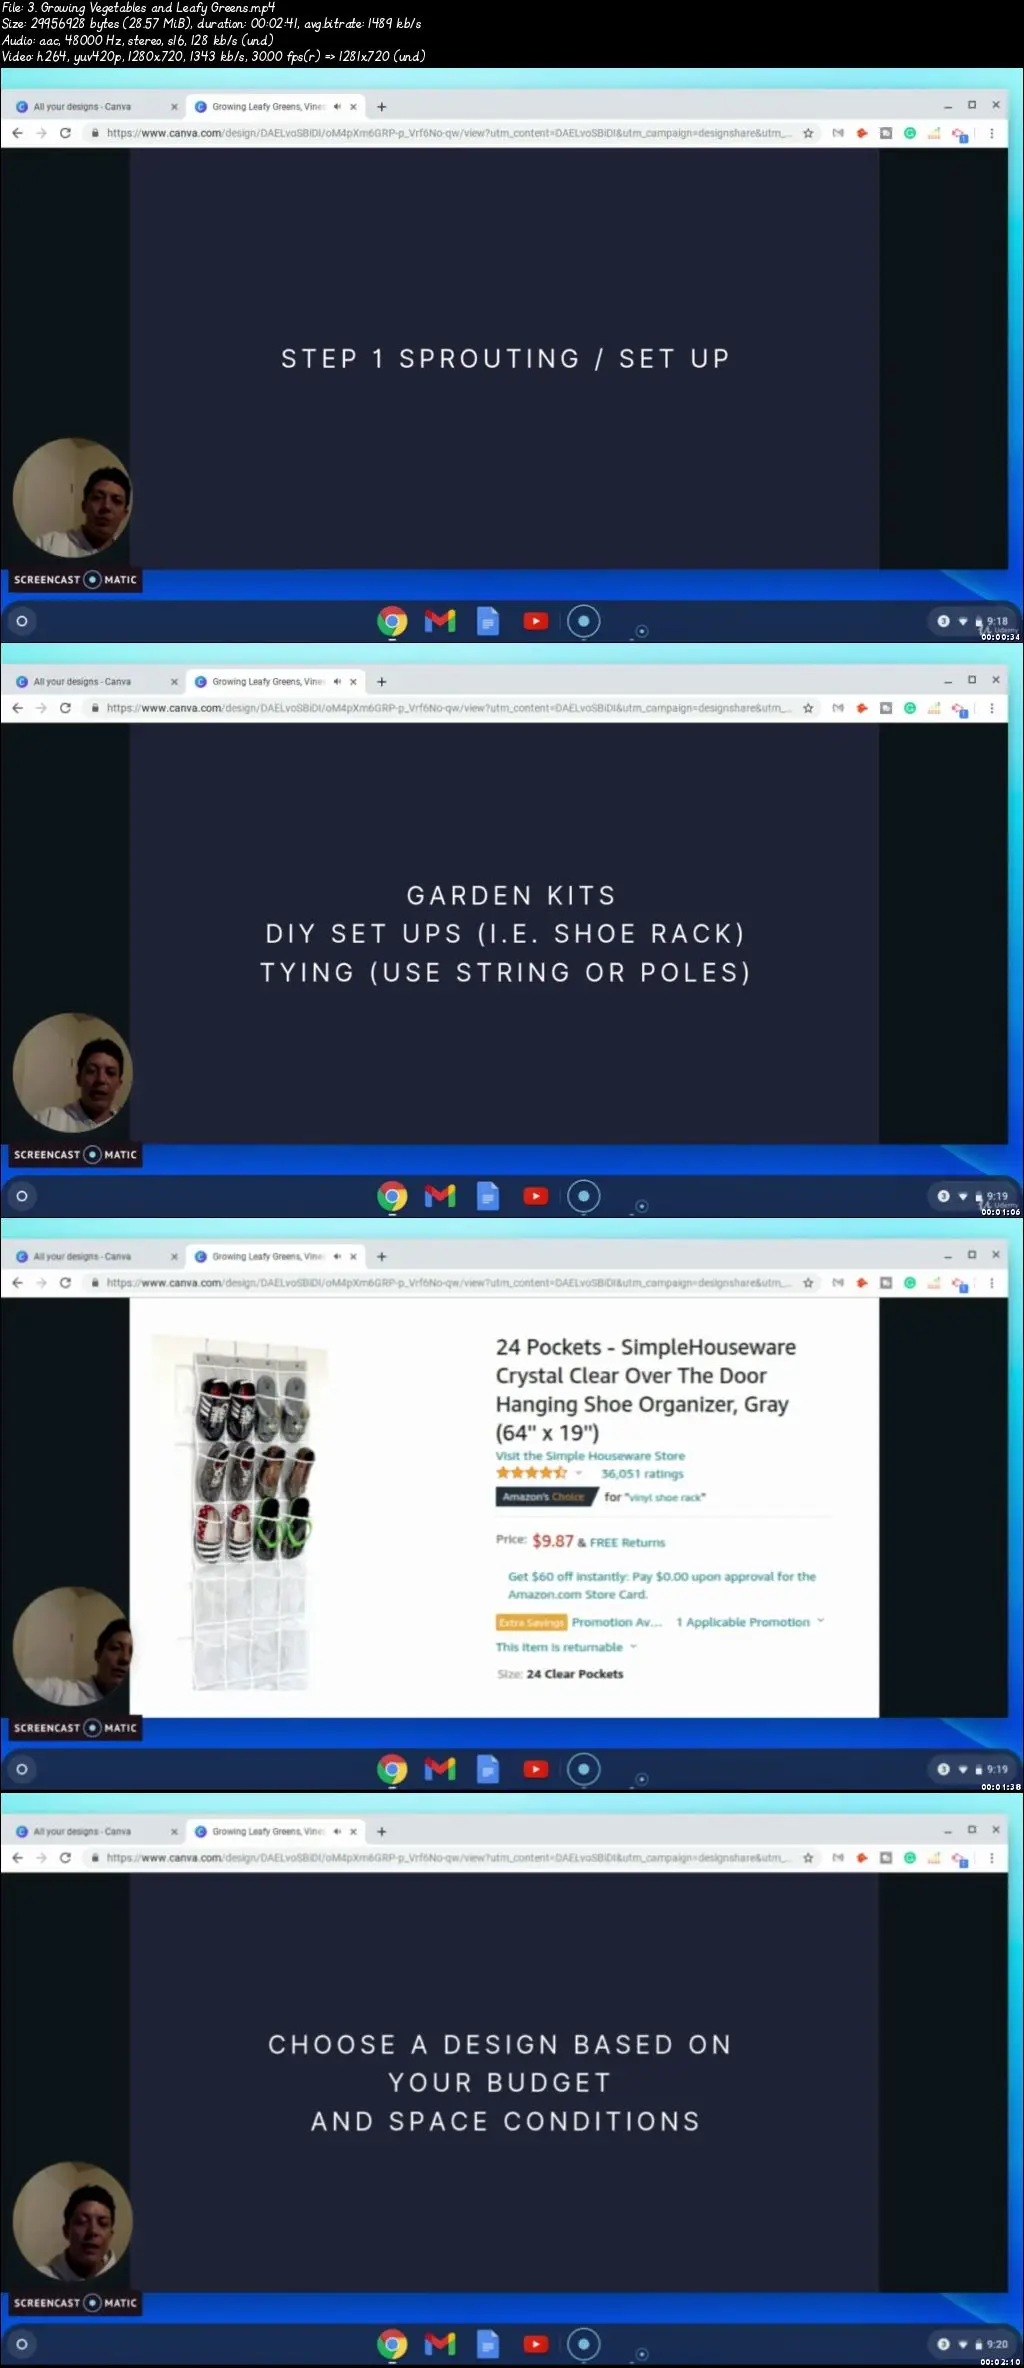This screenshot has width=1024, height=2368.
Task: Reload the page in the Step 1 Sprouting frame
Action: [65, 133]
